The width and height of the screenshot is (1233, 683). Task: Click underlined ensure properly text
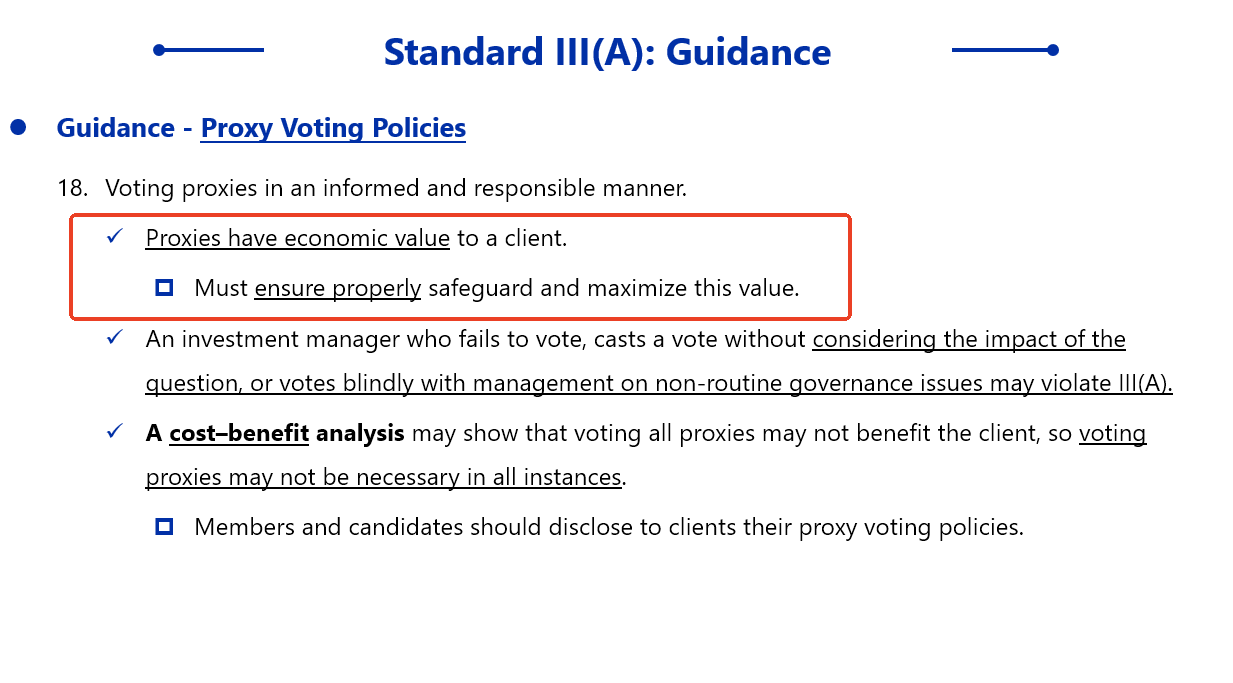(x=337, y=288)
